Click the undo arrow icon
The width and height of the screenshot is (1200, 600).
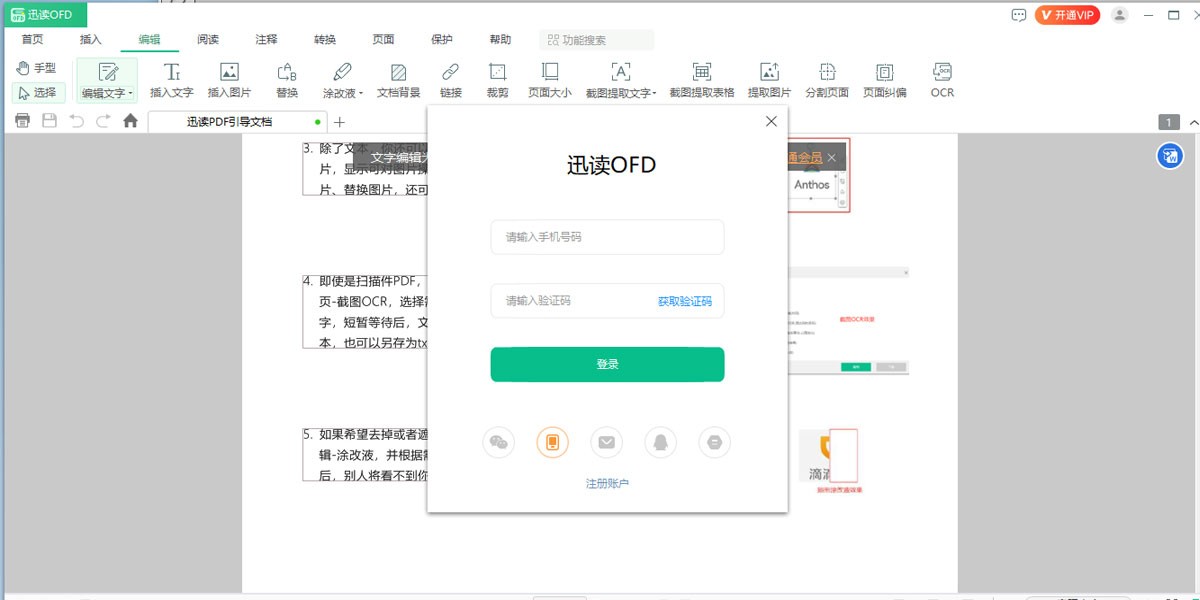click(x=76, y=121)
